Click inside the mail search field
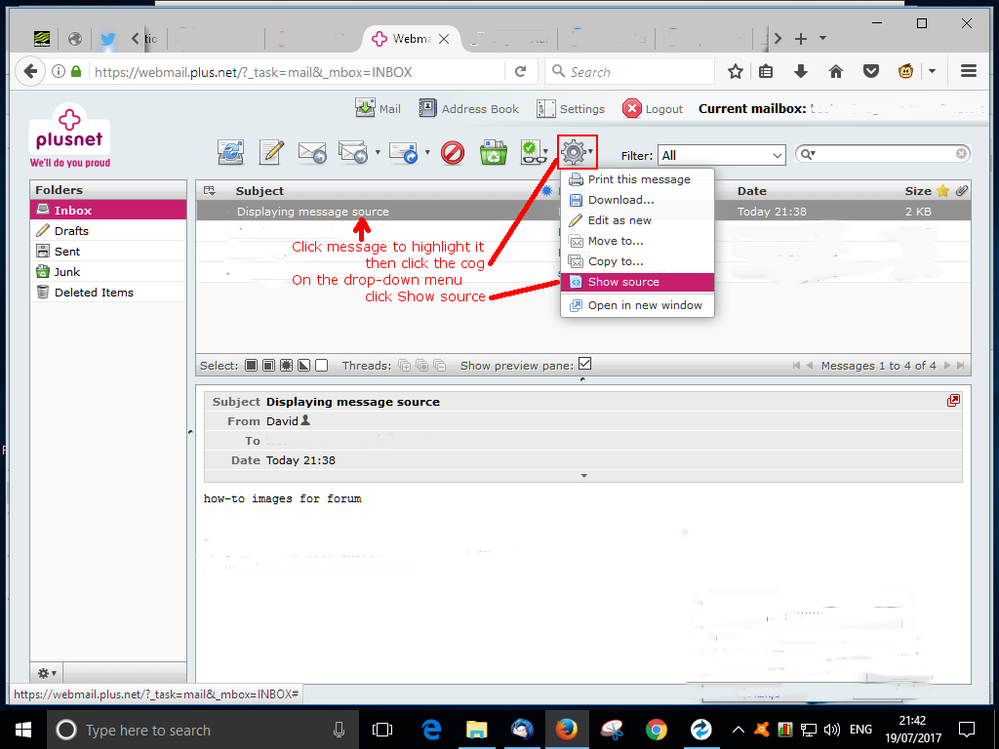Screen dimensions: 999x749 pyautogui.click(x=885, y=153)
